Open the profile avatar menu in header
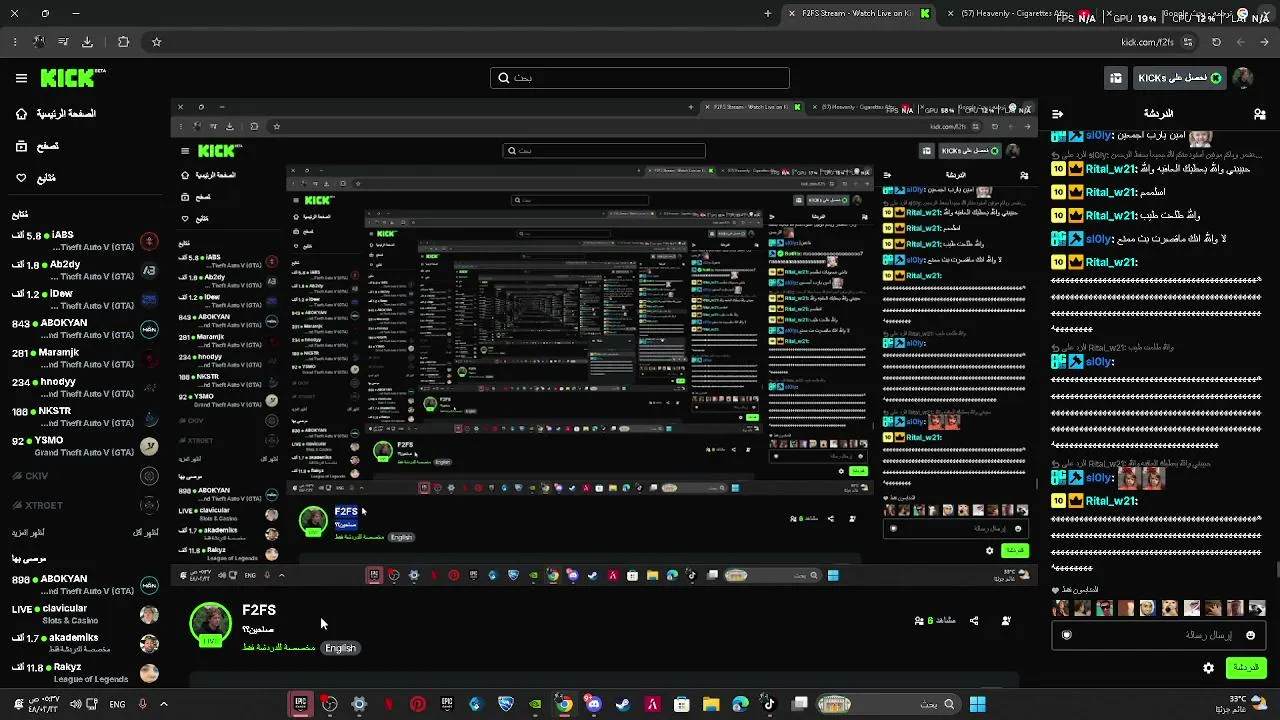The height and width of the screenshot is (720, 1280). [x=1243, y=78]
